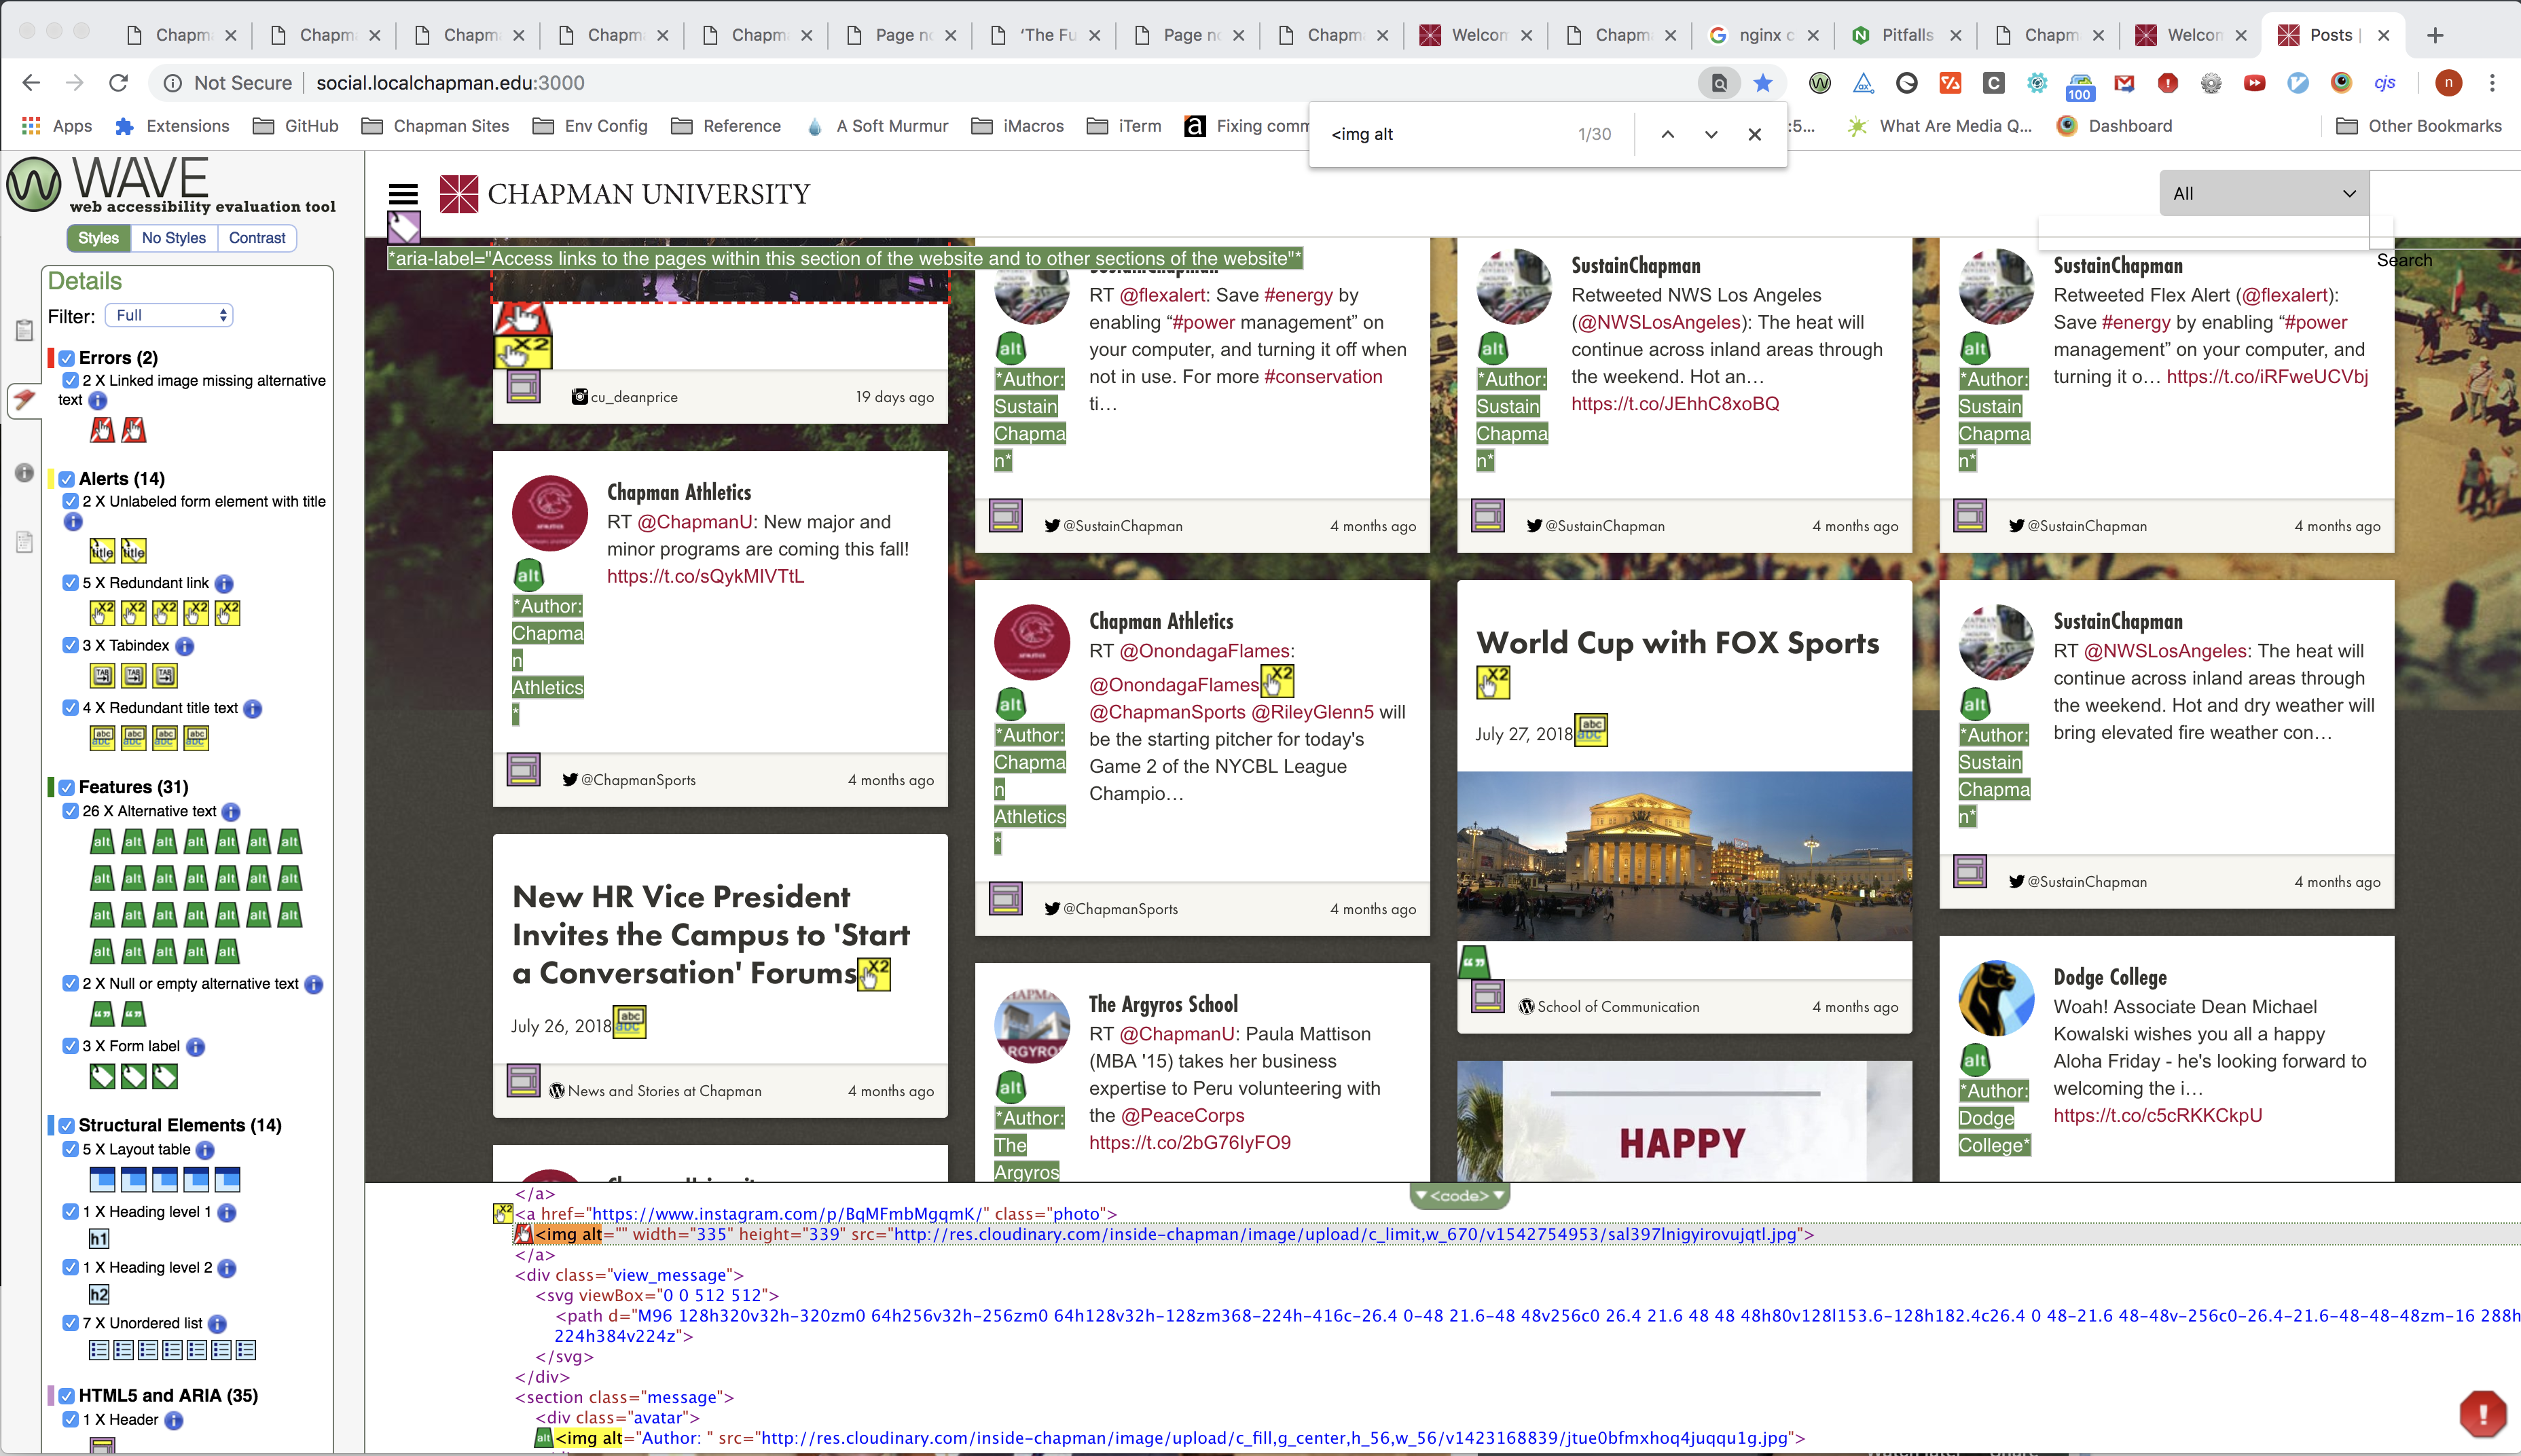Click info icon beside Heading level 1
Screen dimensions: 2521x1456
click(227, 1213)
